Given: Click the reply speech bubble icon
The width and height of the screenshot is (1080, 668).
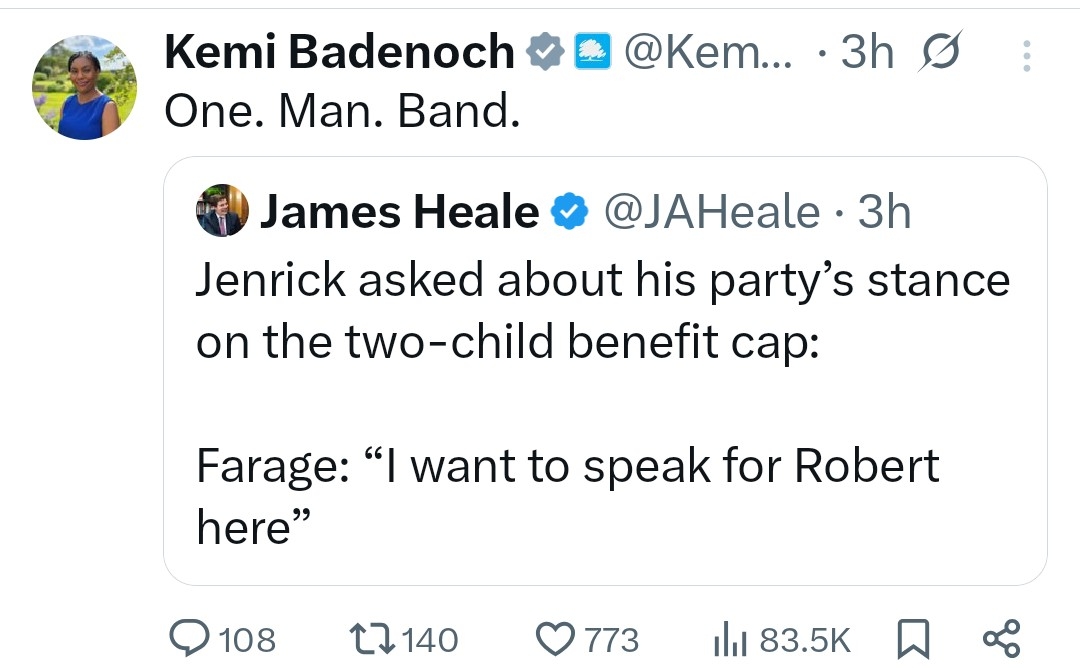Looking at the screenshot, I should pos(188,638).
